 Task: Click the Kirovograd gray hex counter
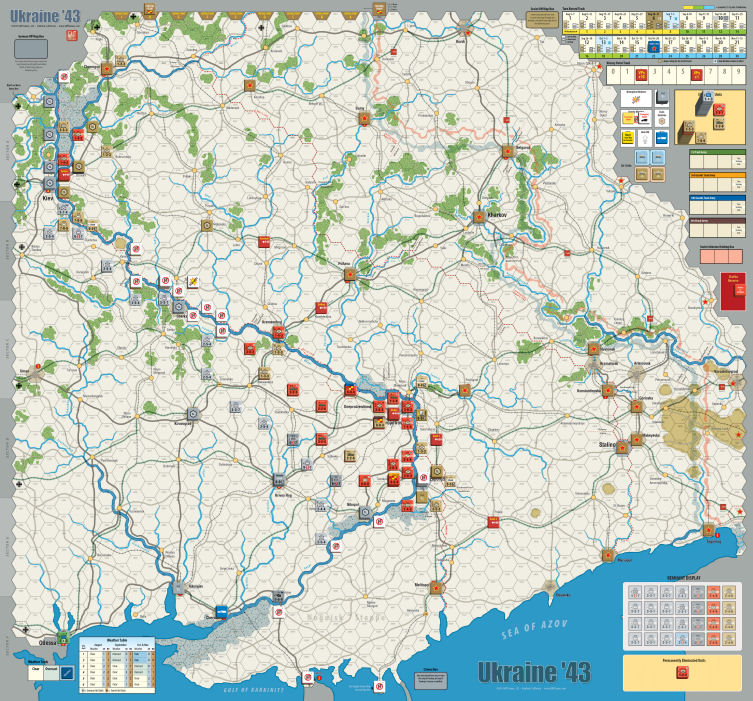[x=194, y=414]
